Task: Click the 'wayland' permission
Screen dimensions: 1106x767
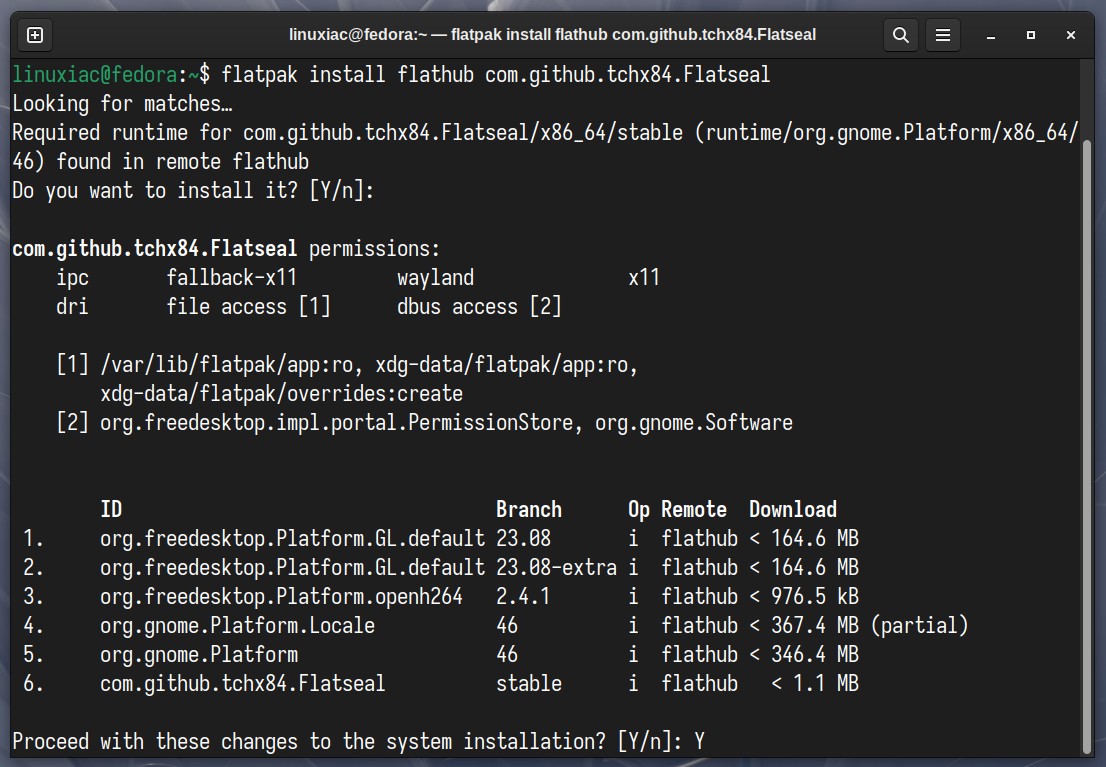Action: [435, 278]
